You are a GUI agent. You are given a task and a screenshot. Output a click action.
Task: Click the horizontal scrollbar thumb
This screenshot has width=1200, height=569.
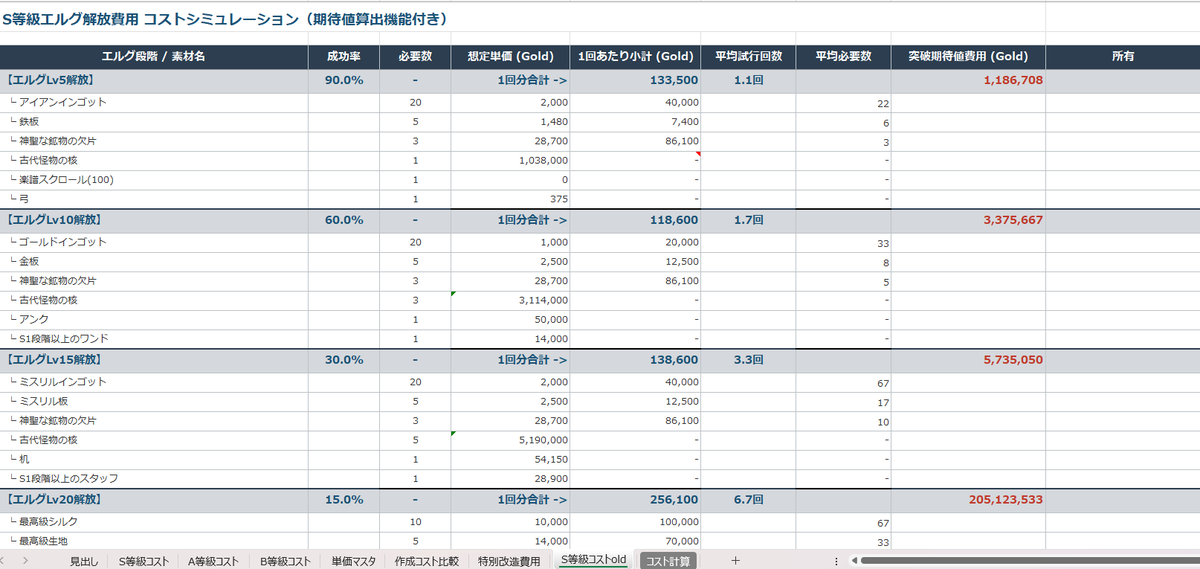pyautogui.click(x=1030, y=561)
